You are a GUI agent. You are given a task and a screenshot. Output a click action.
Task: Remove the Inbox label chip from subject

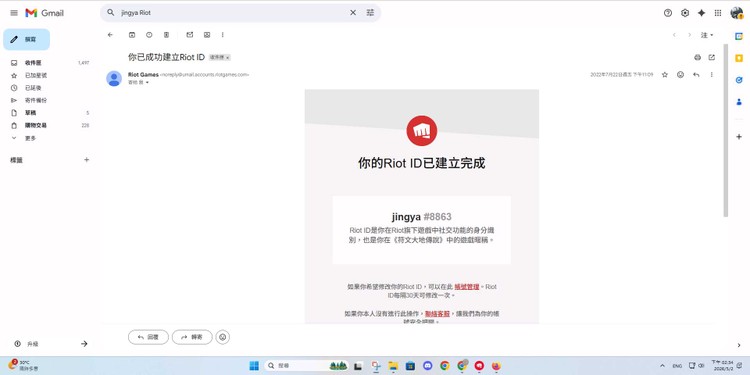pyautogui.click(x=228, y=57)
